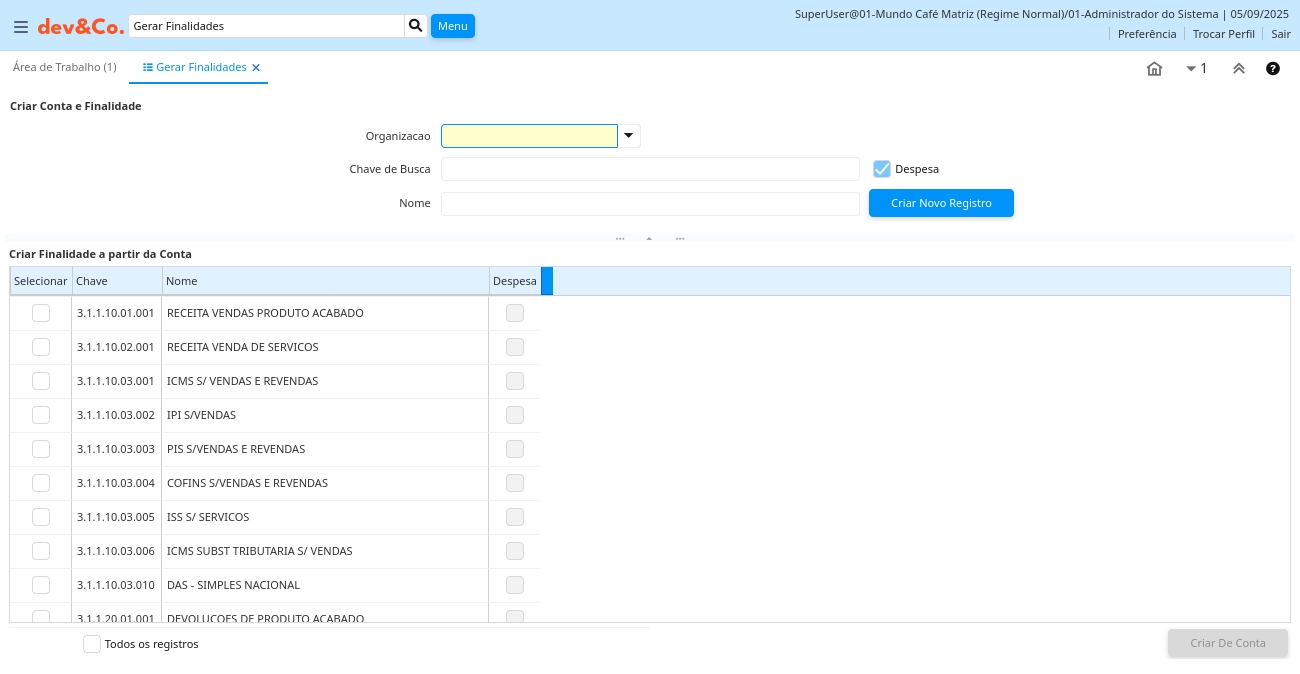Open the open windows dropdown counter
The height and width of the screenshot is (674, 1300).
click(1196, 69)
